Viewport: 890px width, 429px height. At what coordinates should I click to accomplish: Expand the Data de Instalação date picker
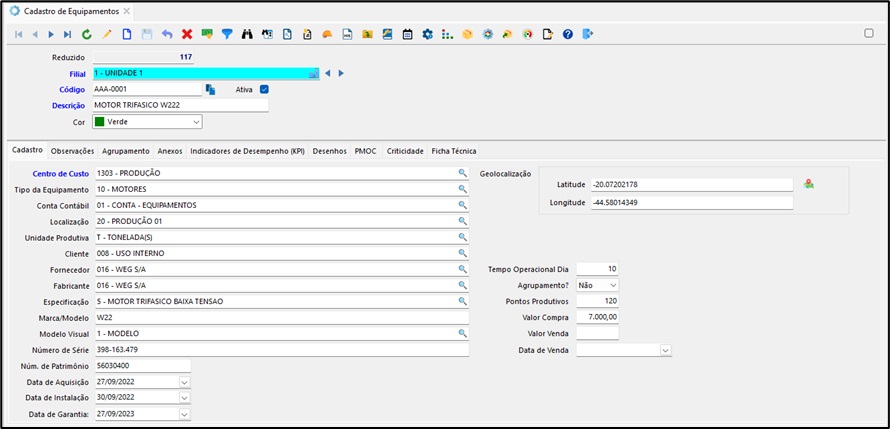pos(184,398)
